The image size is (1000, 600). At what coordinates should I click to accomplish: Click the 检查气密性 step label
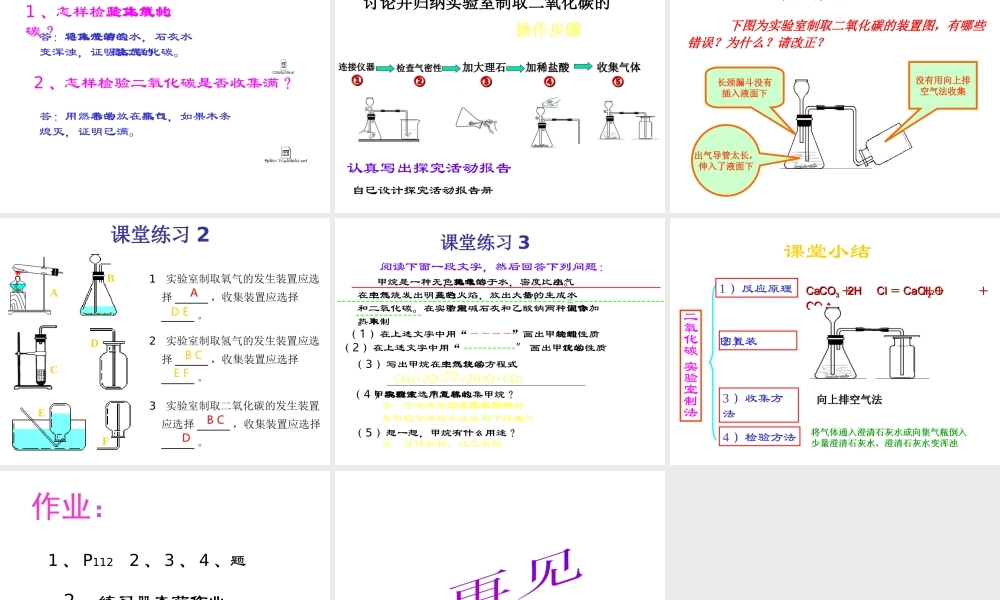419,68
